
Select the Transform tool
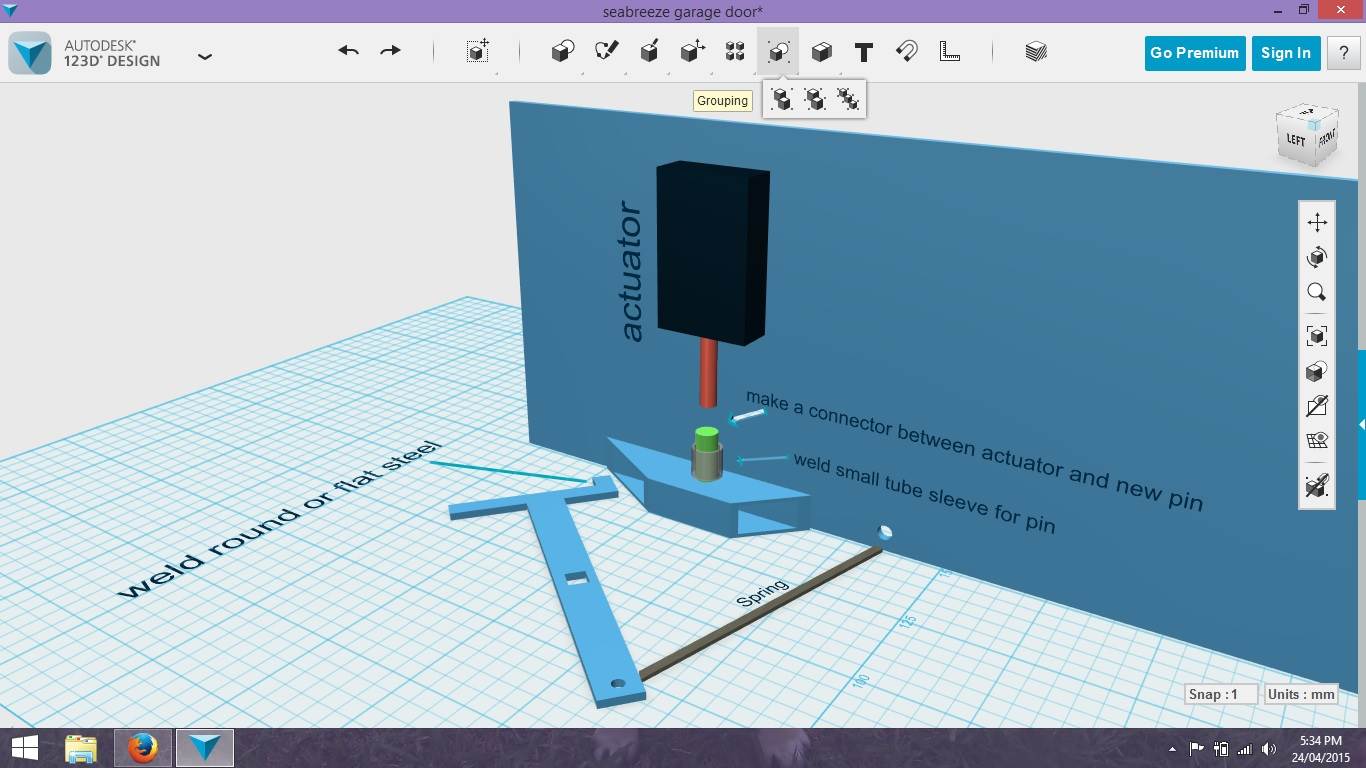coord(477,51)
